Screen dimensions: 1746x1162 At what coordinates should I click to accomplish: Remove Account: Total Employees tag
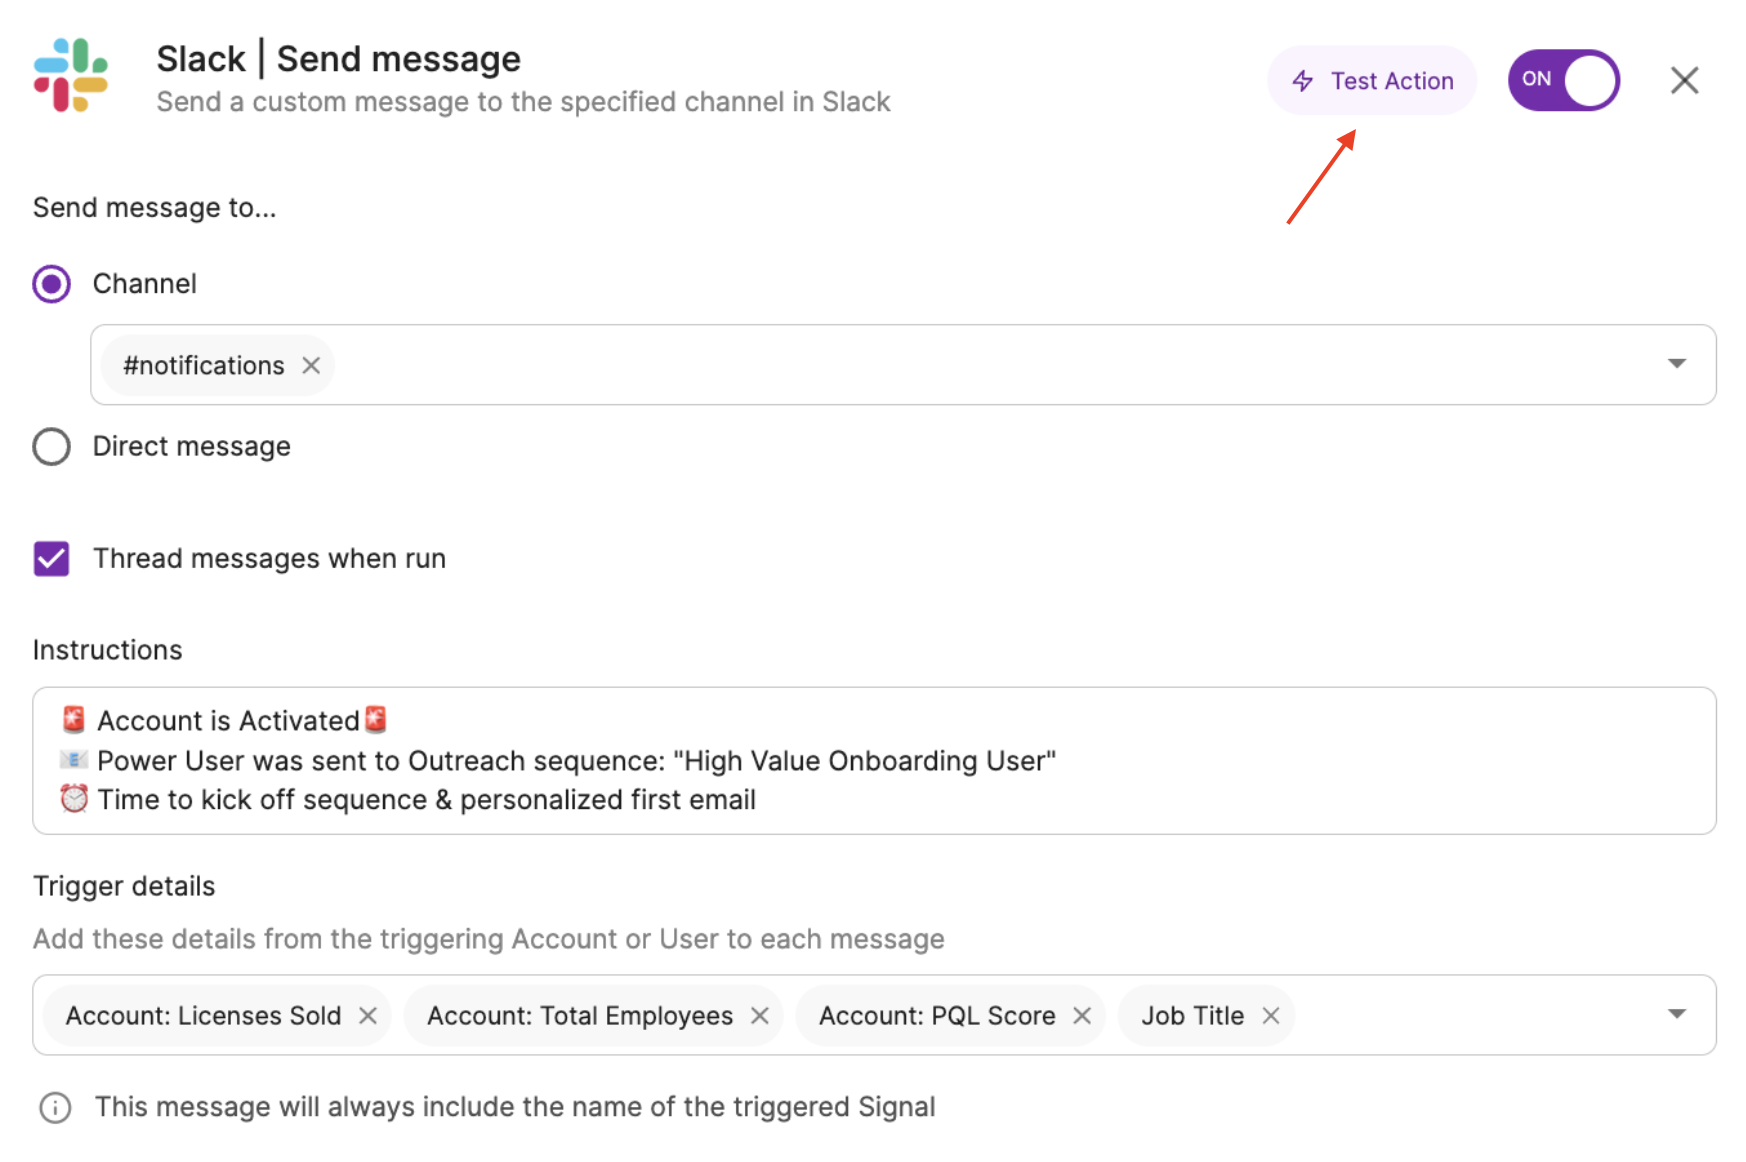(760, 1016)
